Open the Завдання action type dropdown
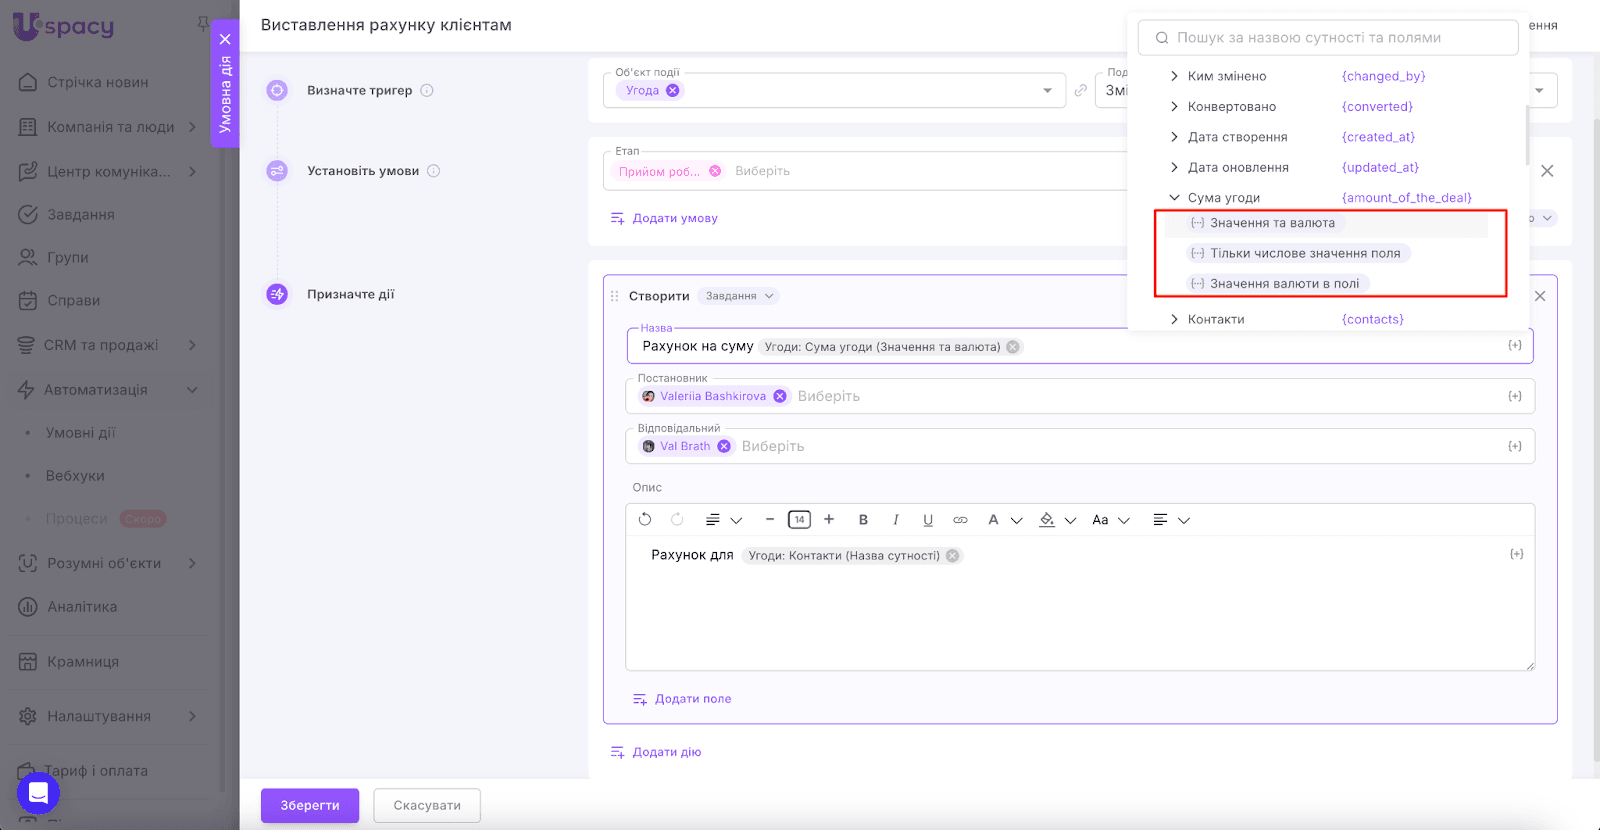 click(x=739, y=296)
